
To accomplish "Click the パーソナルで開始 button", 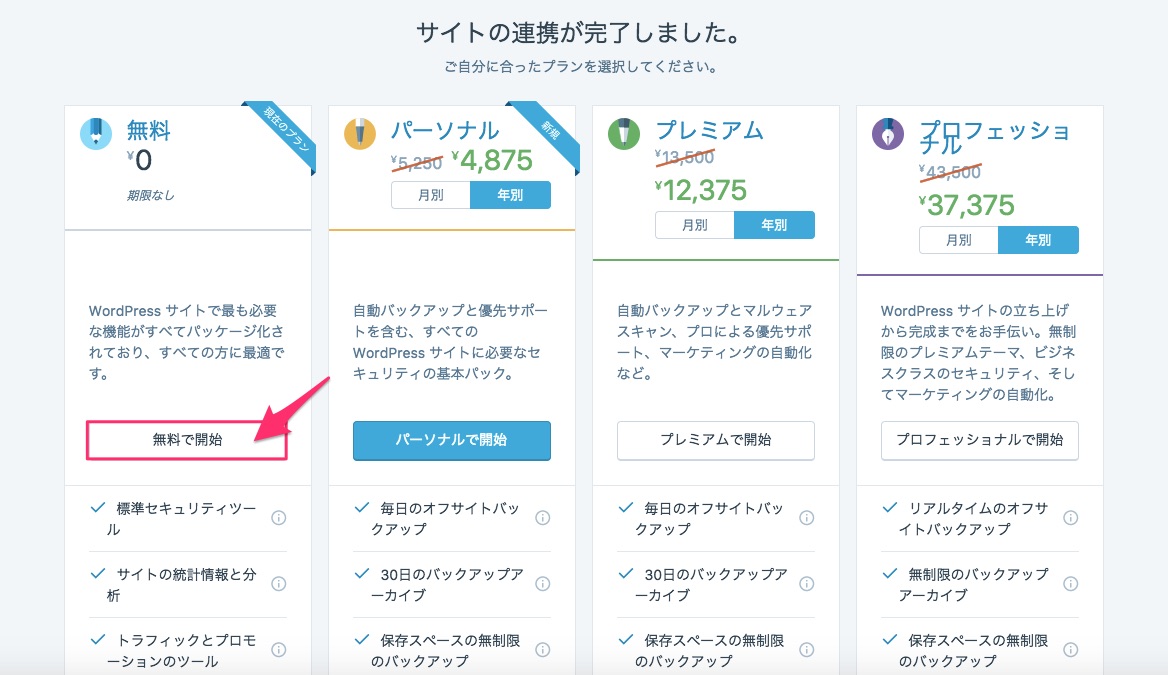I will pyautogui.click(x=451, y=440).
